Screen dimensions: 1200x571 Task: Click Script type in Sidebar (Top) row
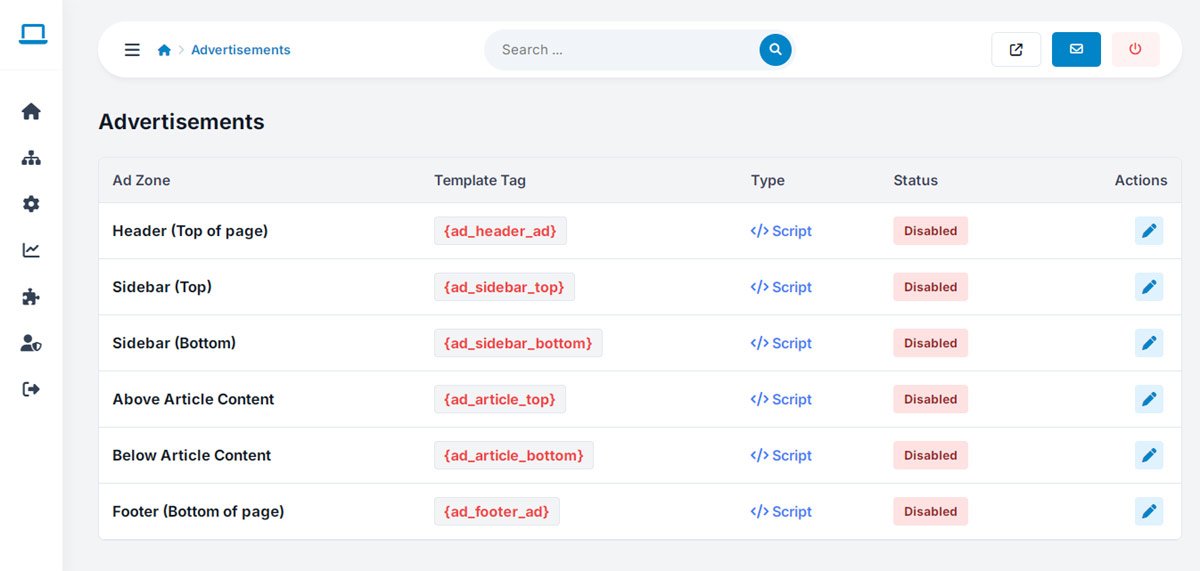pyautogui.click(x=781, y=287)
